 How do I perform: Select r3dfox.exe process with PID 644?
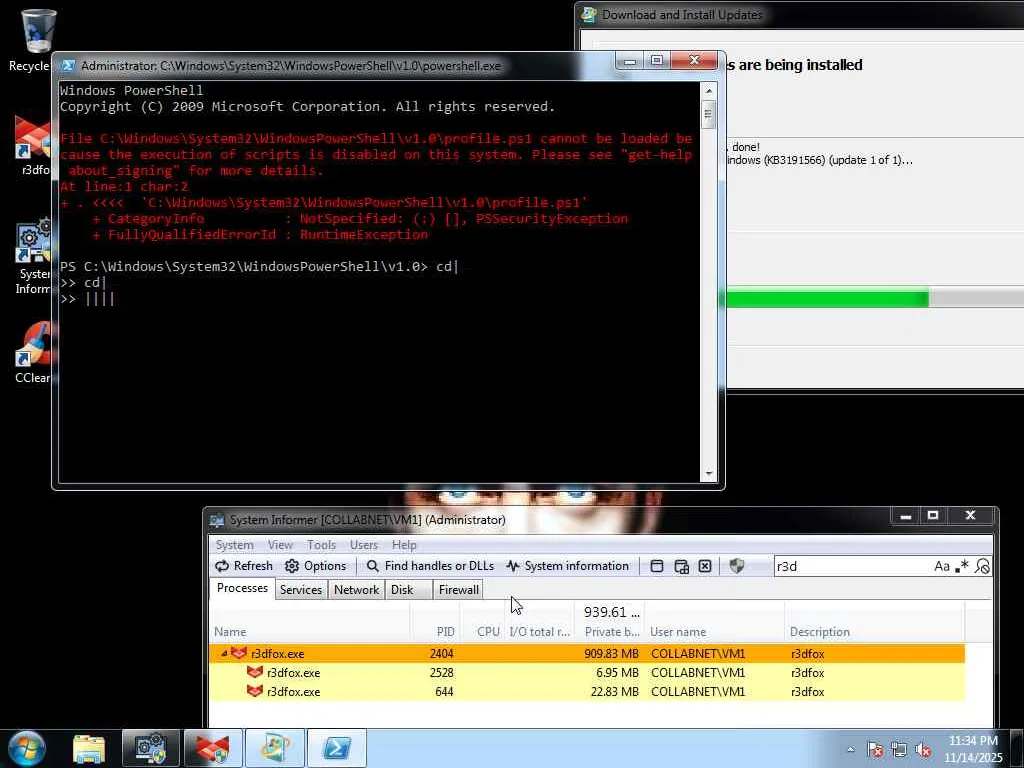(586, 692)
